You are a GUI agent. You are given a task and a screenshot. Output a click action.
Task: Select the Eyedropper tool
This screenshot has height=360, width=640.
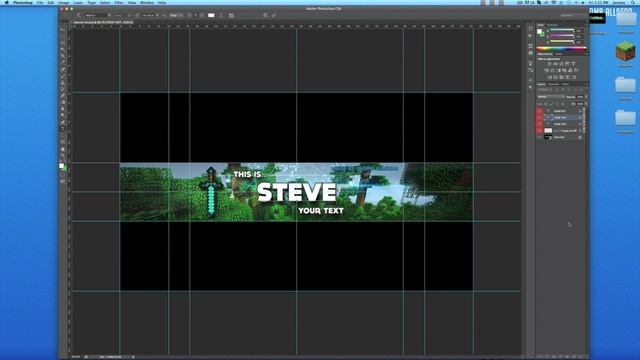[63, 62]
